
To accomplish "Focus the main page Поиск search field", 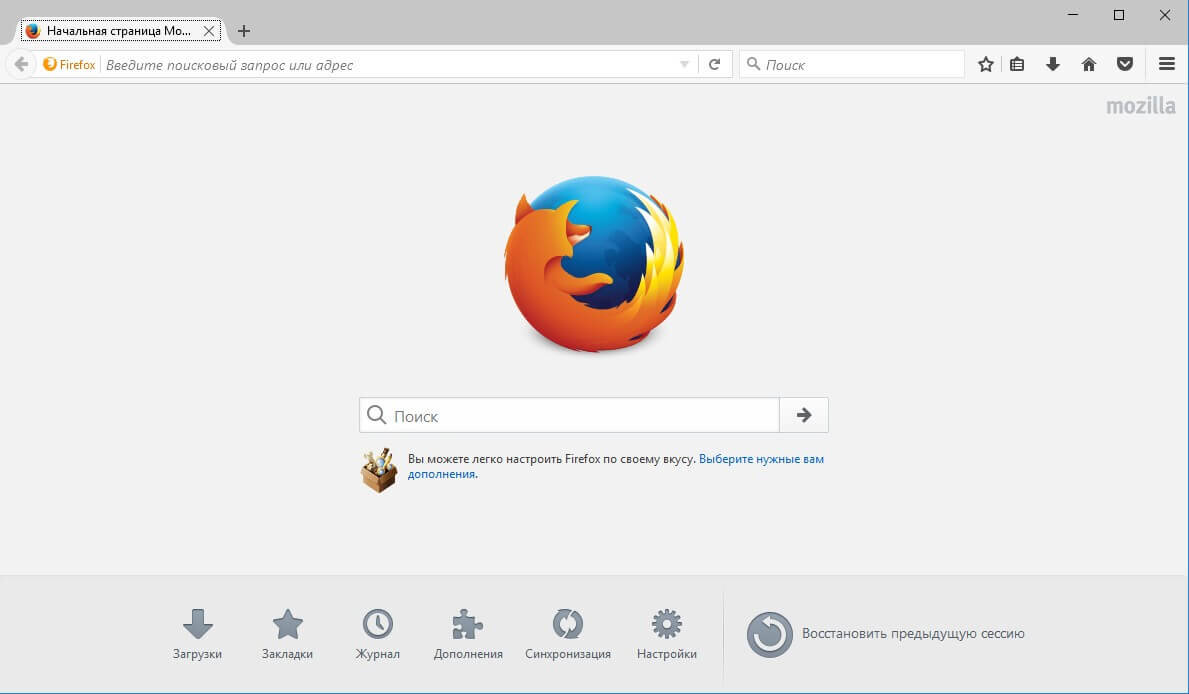I will click(569, 416).
